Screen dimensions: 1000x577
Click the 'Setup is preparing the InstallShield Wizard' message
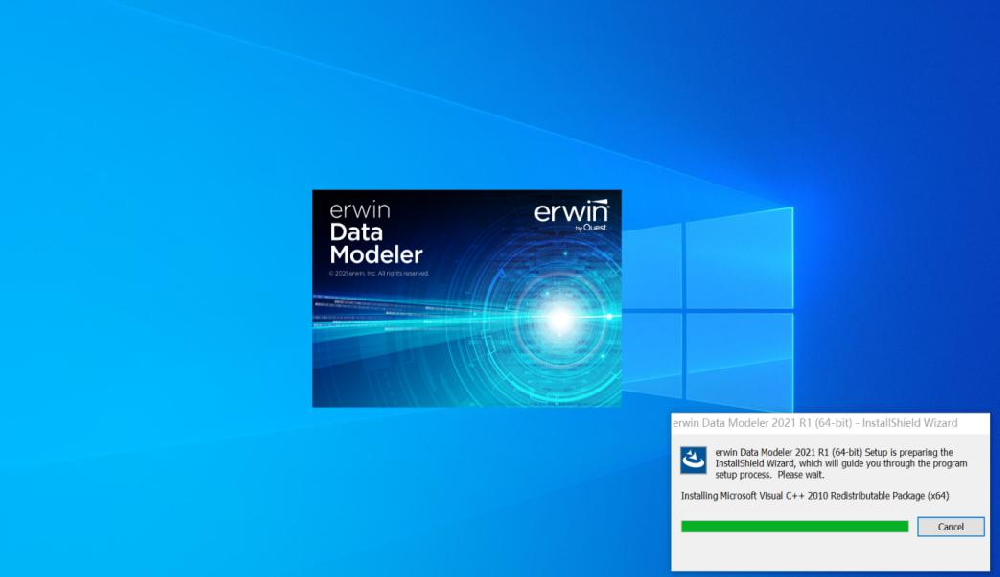(841, 464)
